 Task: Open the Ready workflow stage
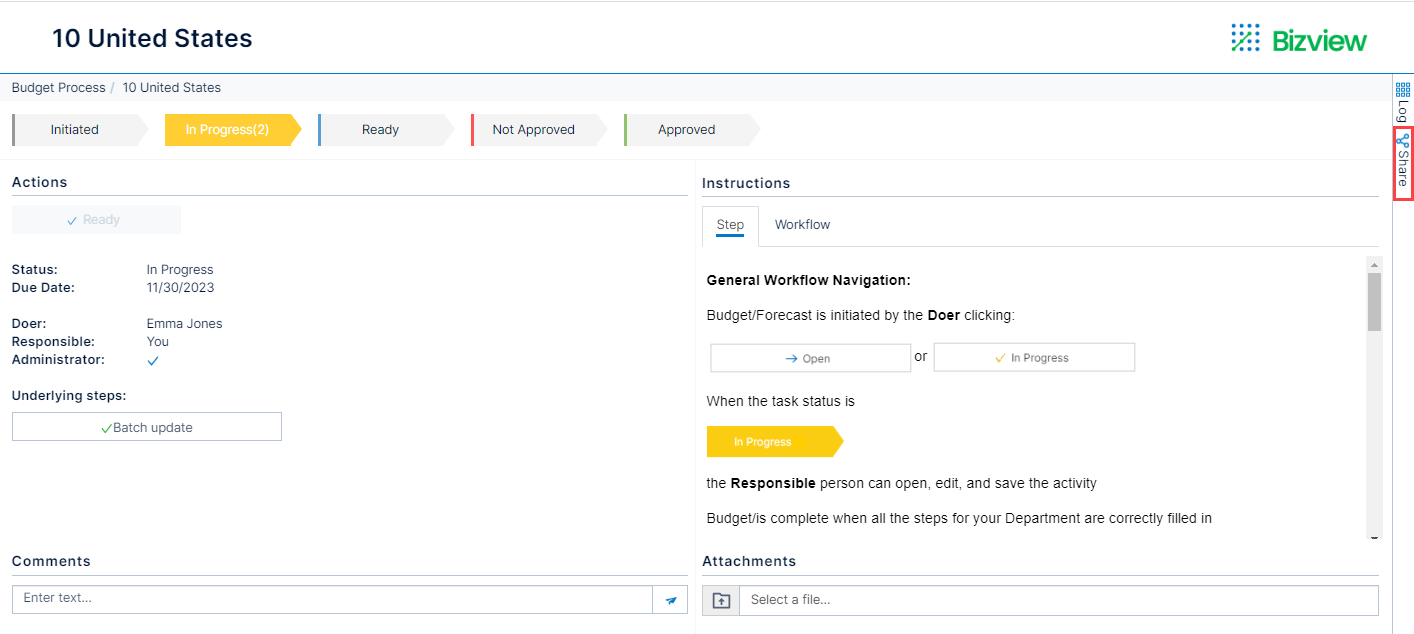[x=381, y=129]
